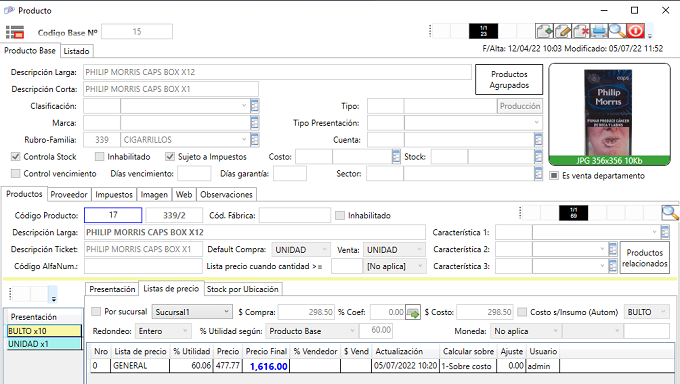Expand the CIGARRILLOS Rubro-Familia dropdown
680x384 pixels.
pos(244,140)
